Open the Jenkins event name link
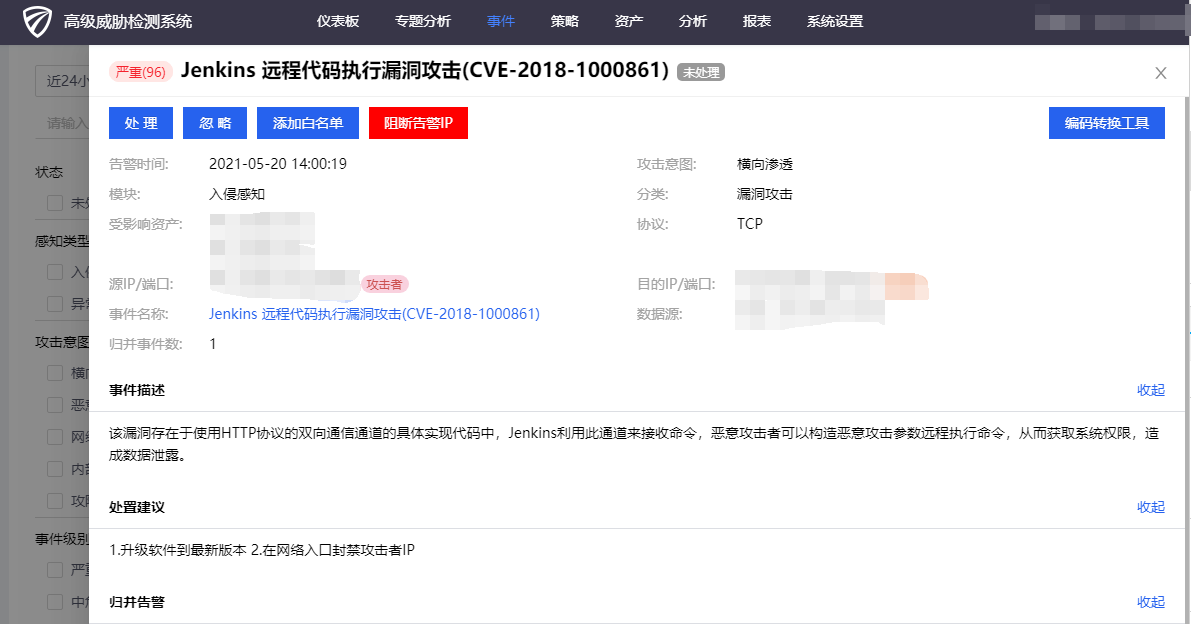The height and width of the screenshot is (624, 1191). (374, 314)
